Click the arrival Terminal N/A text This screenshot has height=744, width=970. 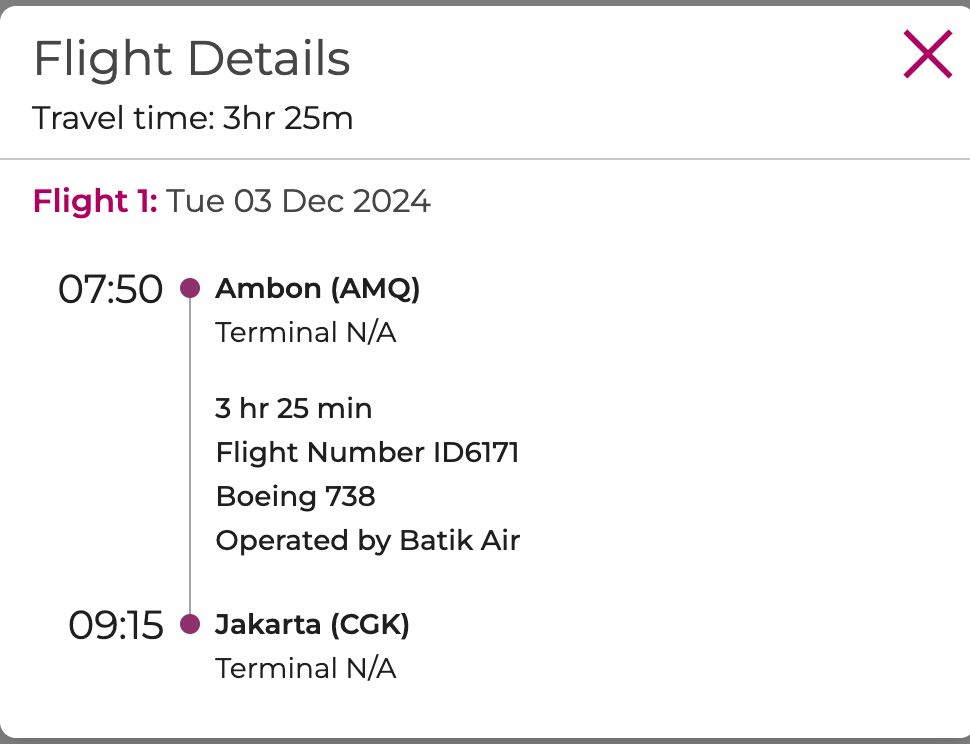306,668
